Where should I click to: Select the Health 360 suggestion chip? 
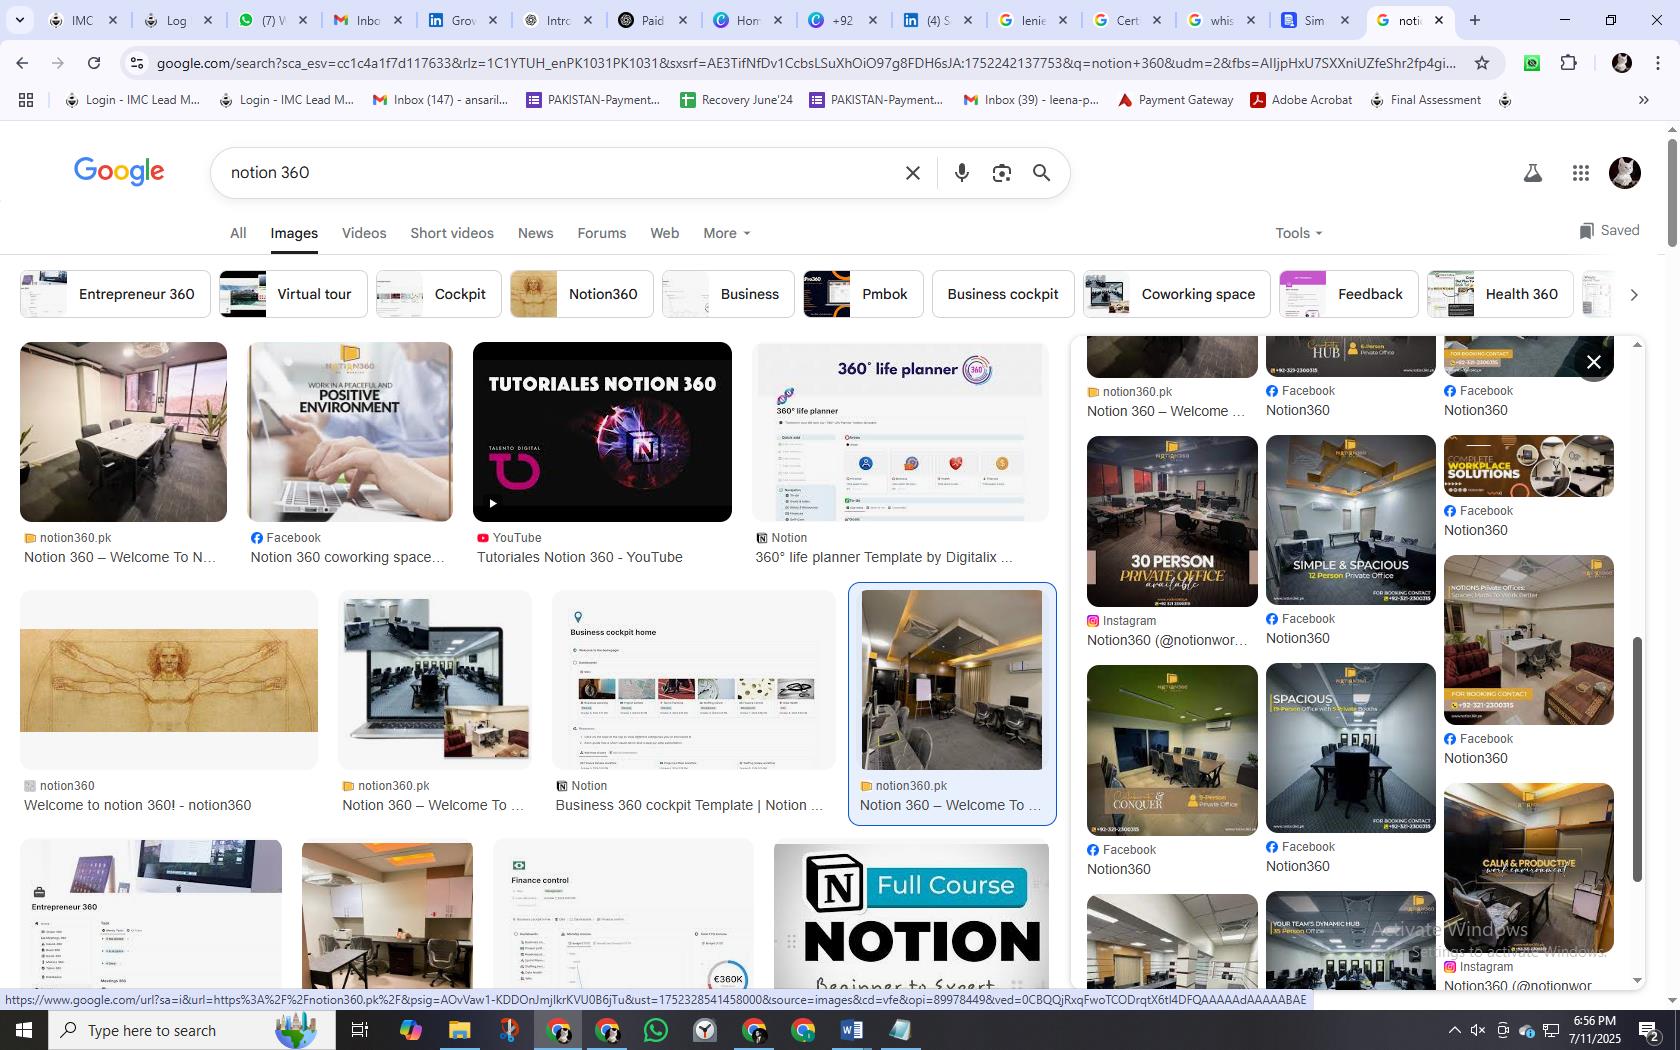[x=1500, y=294]
